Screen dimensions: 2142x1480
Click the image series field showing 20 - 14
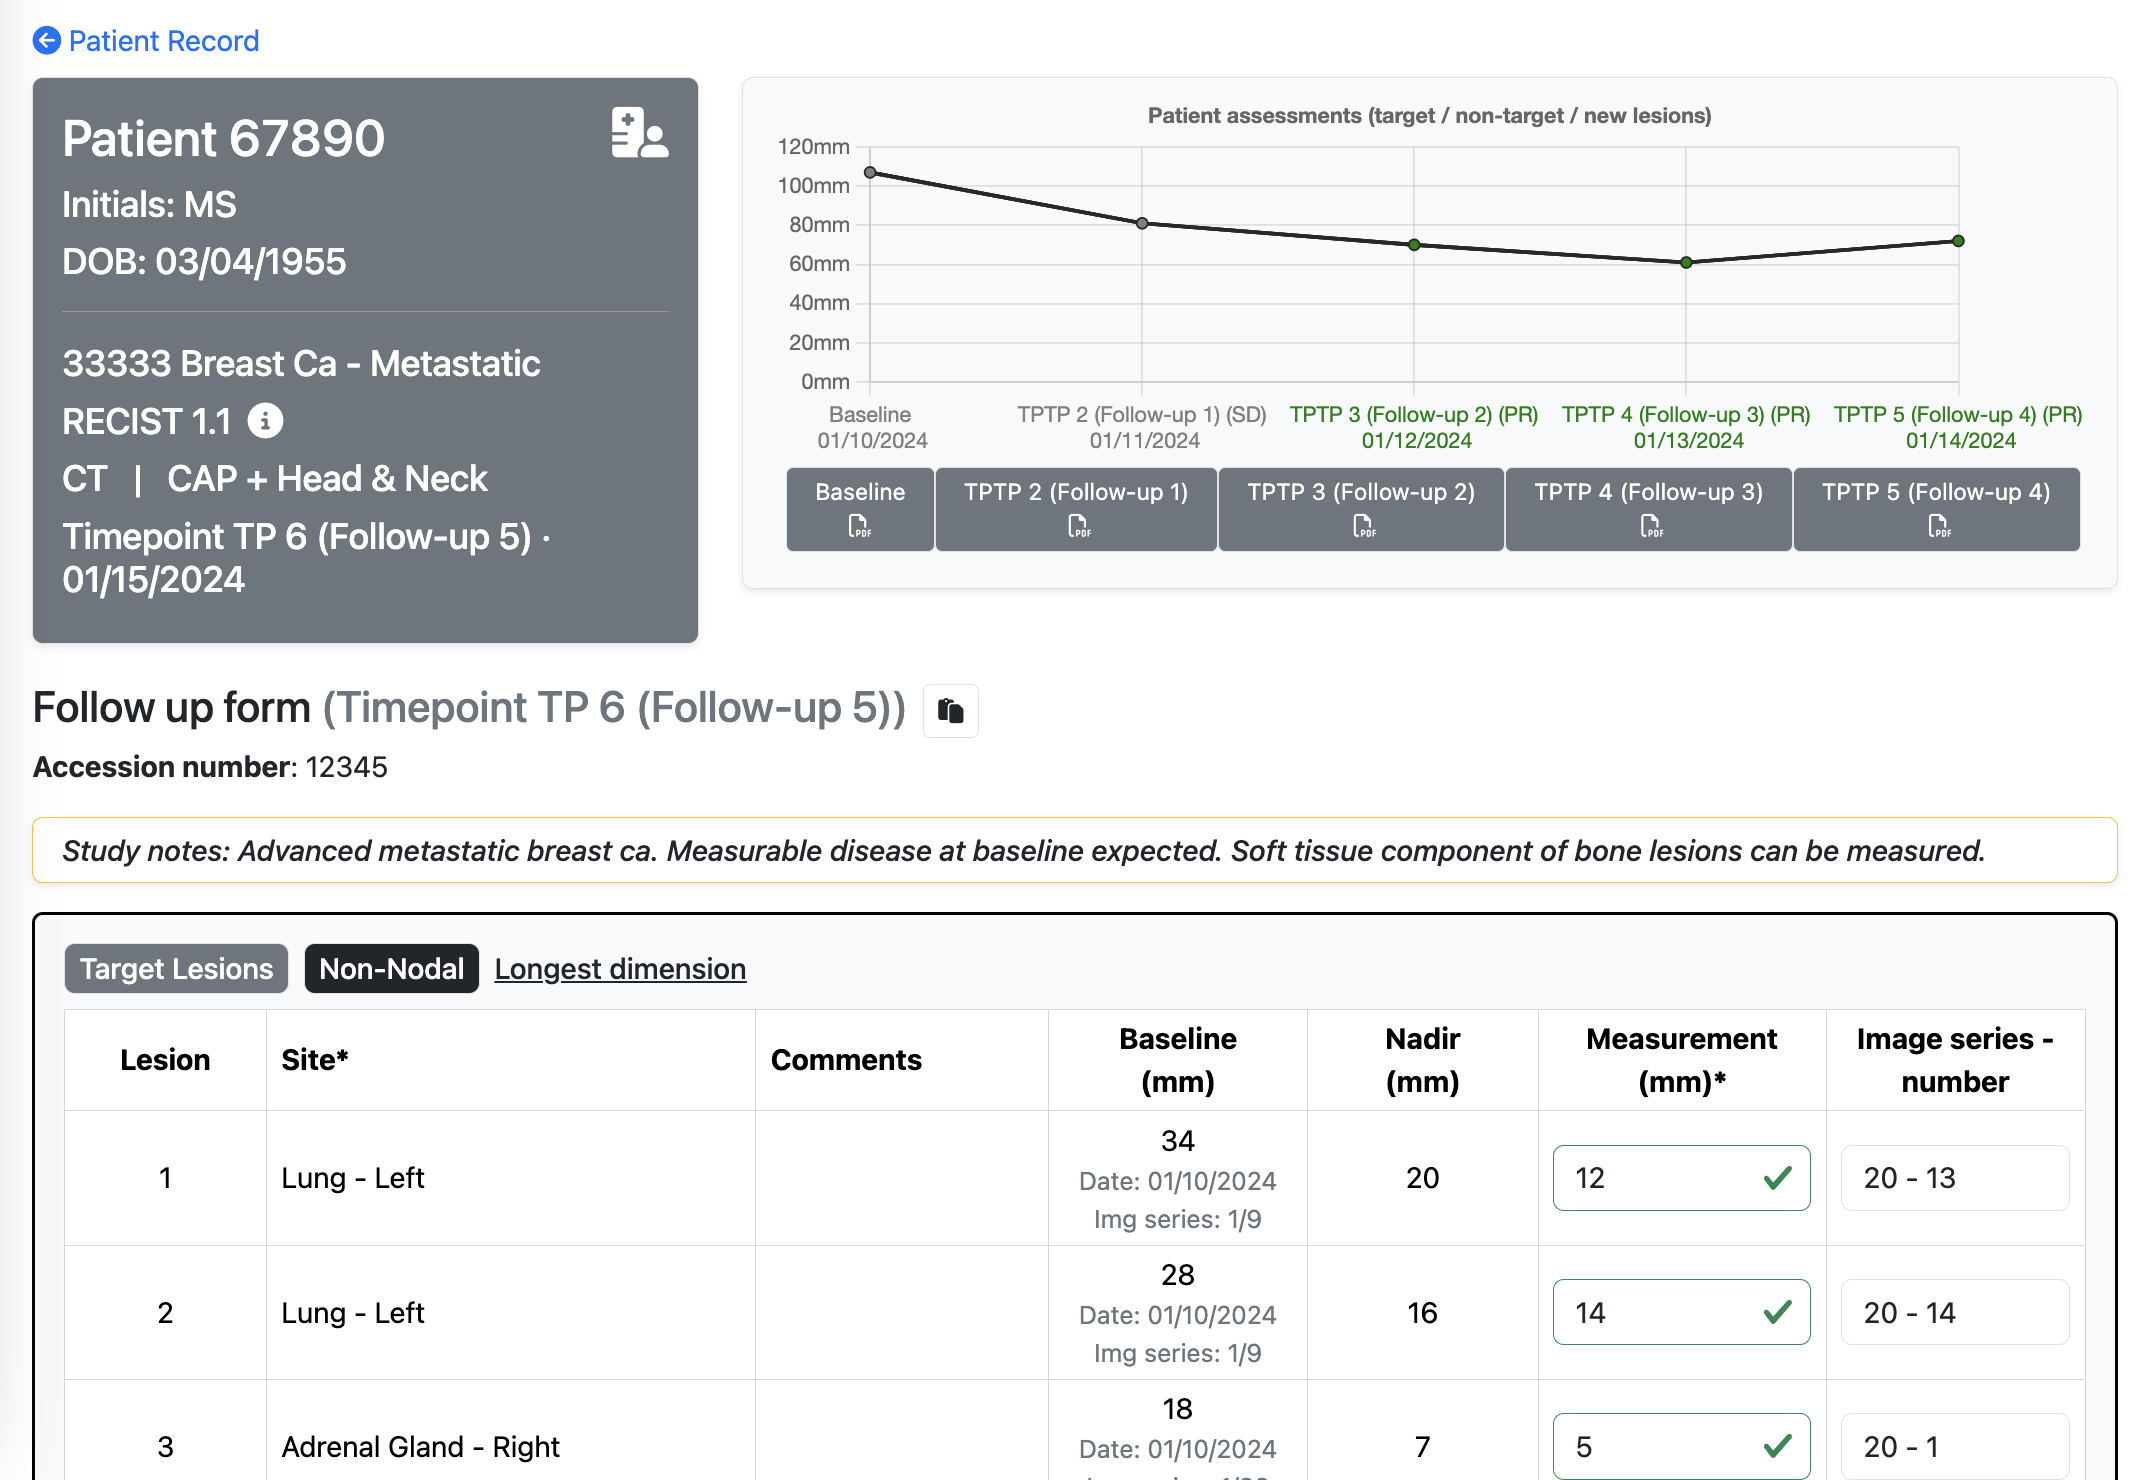pyautogui.click(x=1954, y=1312)
